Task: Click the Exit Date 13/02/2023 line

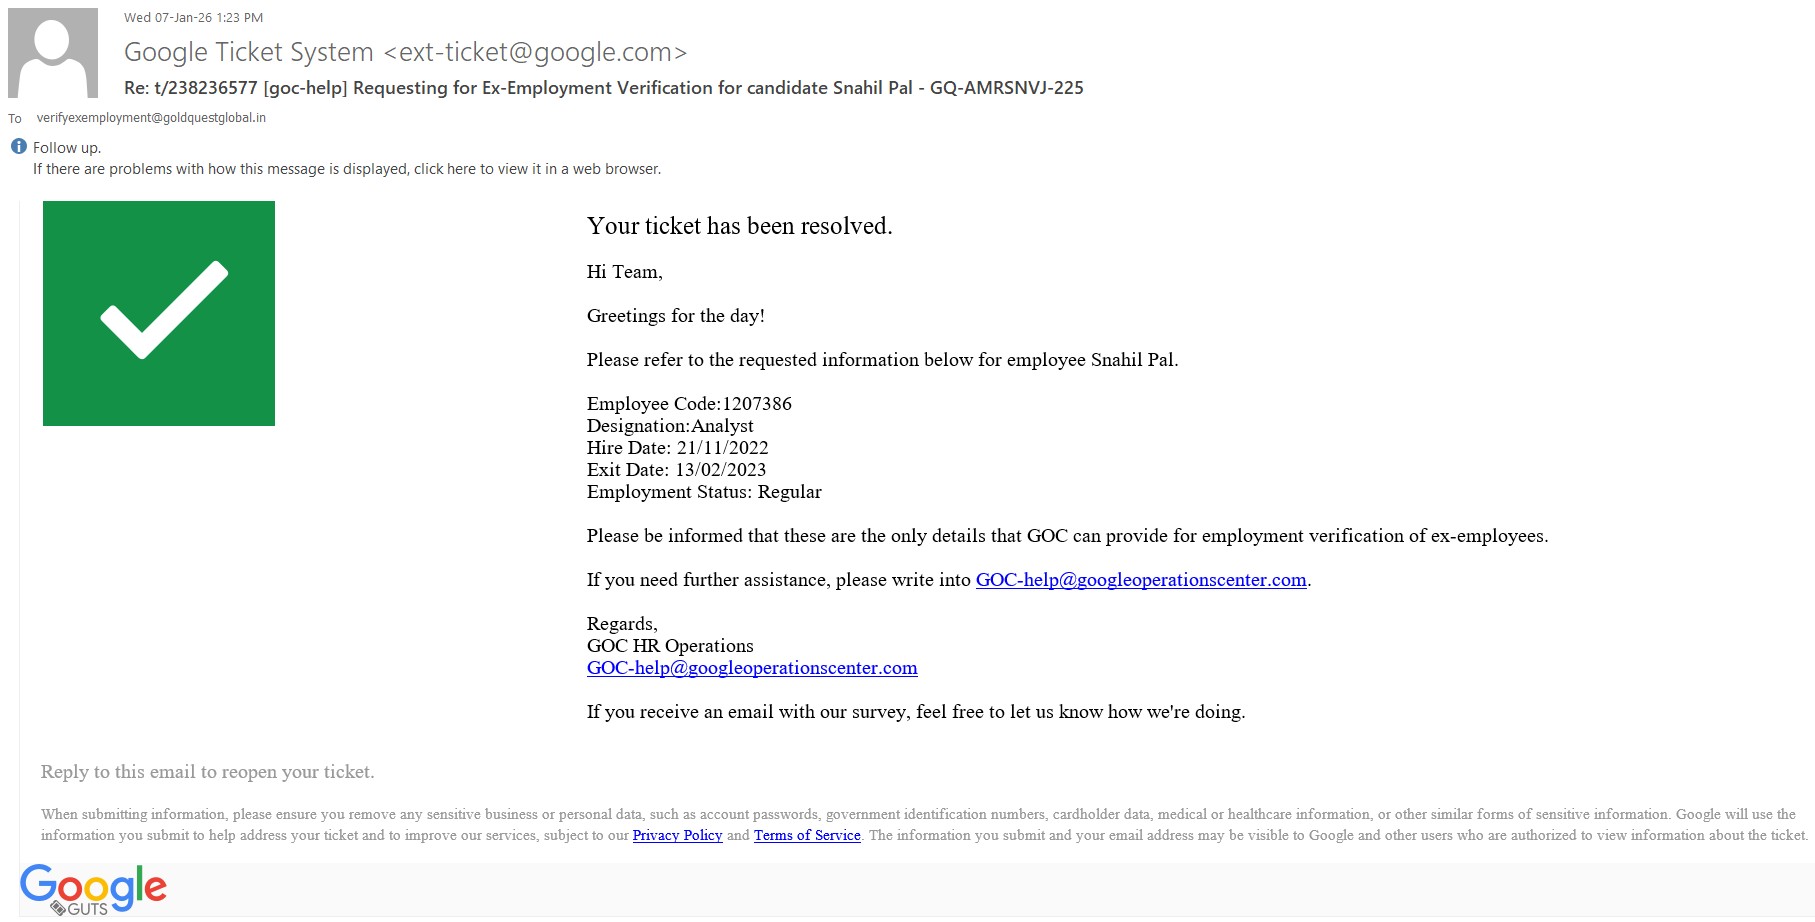Action: pyautogui.click(x=676, y=470)
